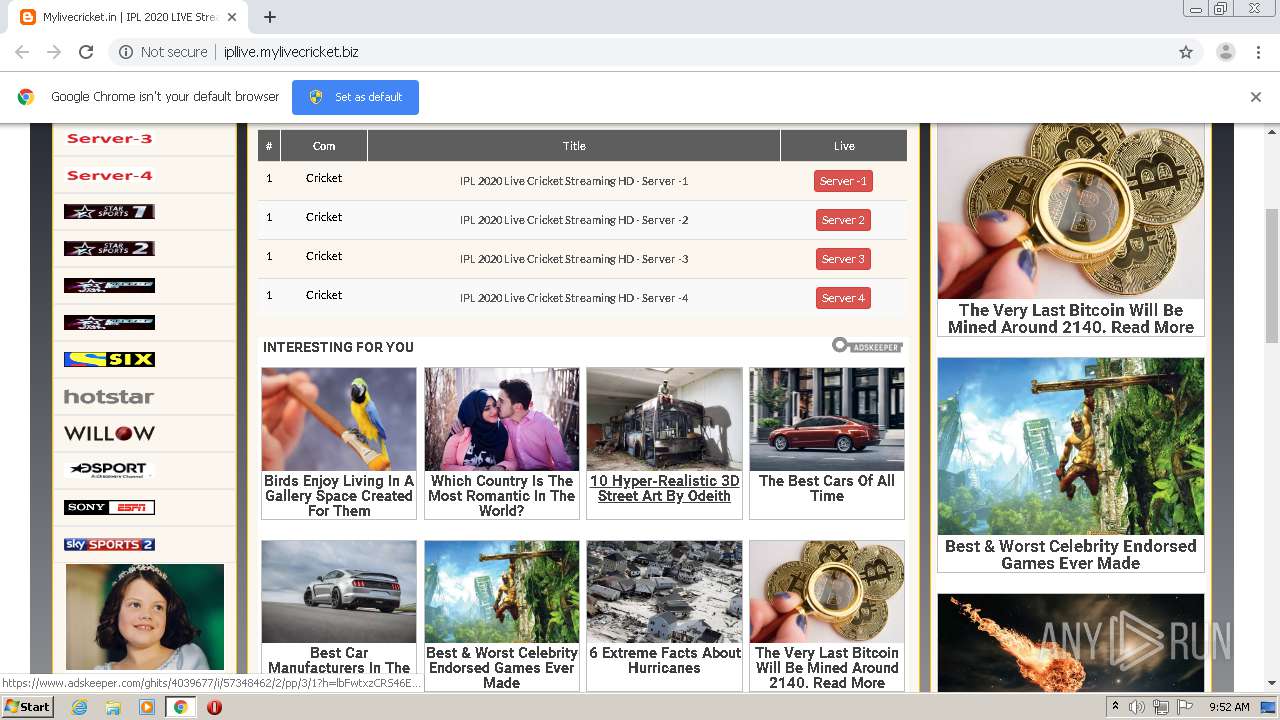Click the browser back arrow
Viewport: 1280px width, 720px height.
click(x=22, y=52)
